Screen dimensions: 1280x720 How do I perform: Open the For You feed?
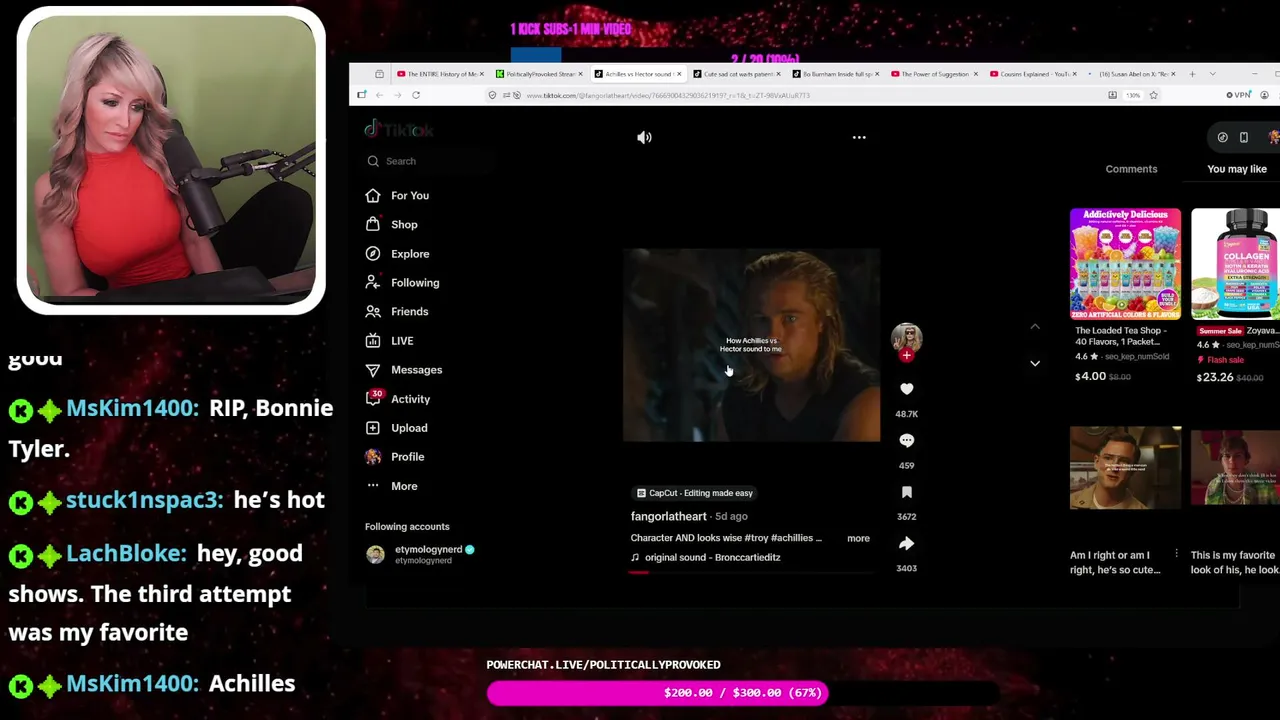pos(397,196)
